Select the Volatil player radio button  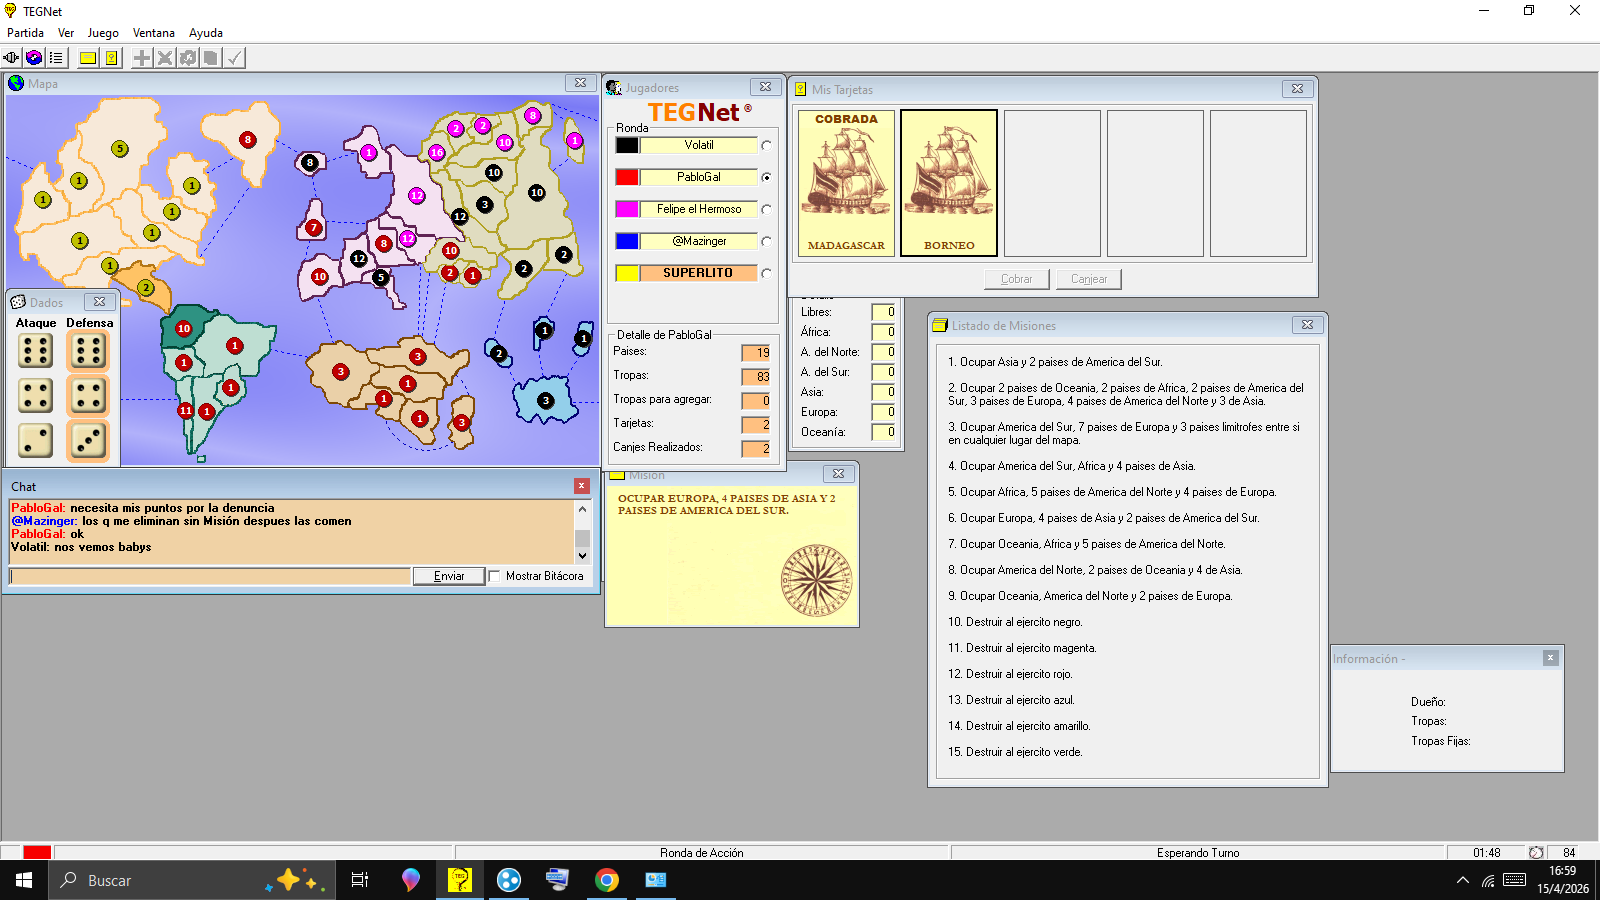click(766, 145)
